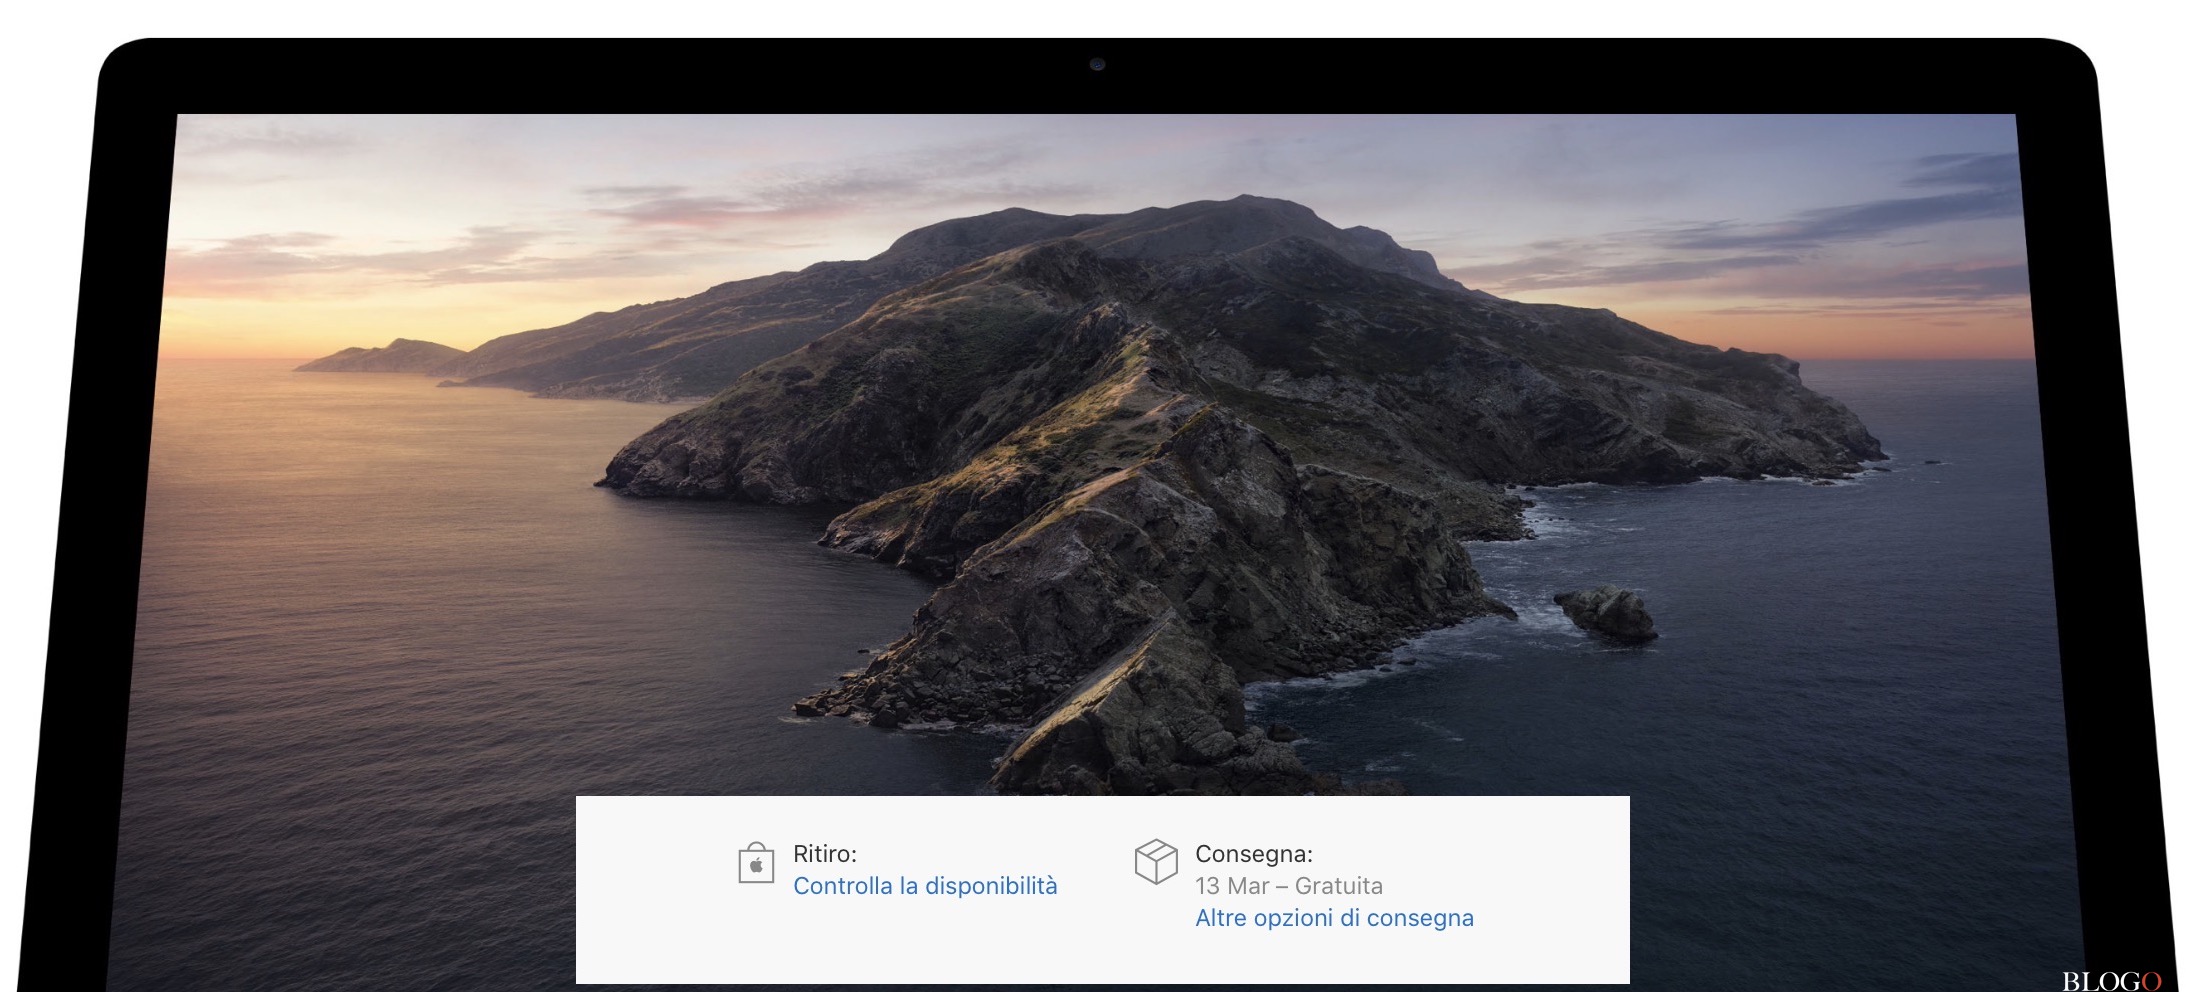The image size is (2194, 992).
Task: Click the empty white panel area left of bag icon
Action: (650, 888)
